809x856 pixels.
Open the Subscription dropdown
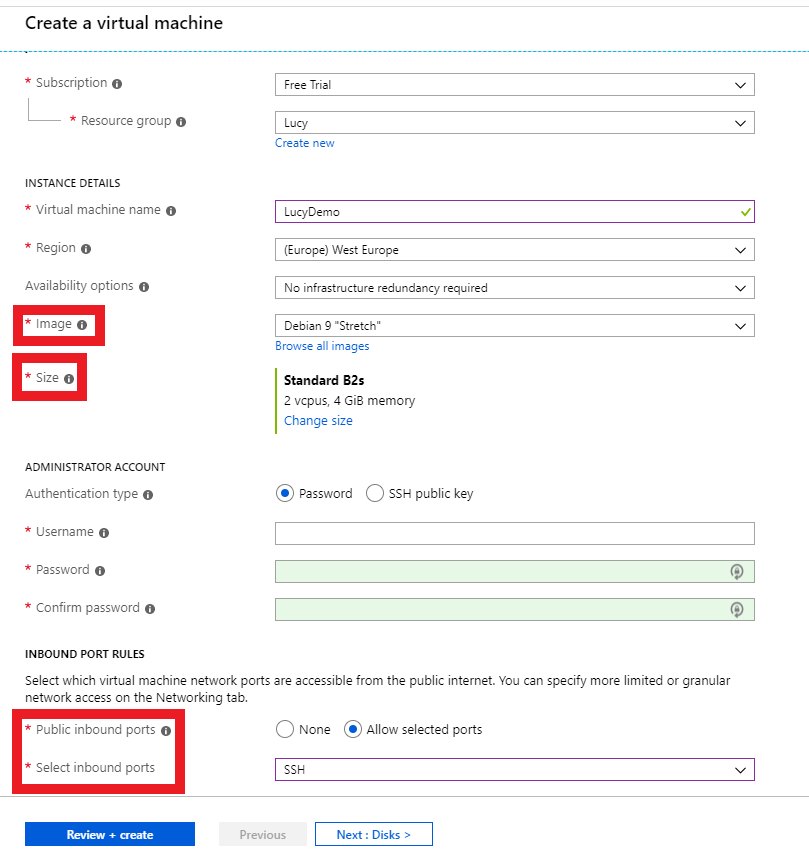tap(515, 85)
